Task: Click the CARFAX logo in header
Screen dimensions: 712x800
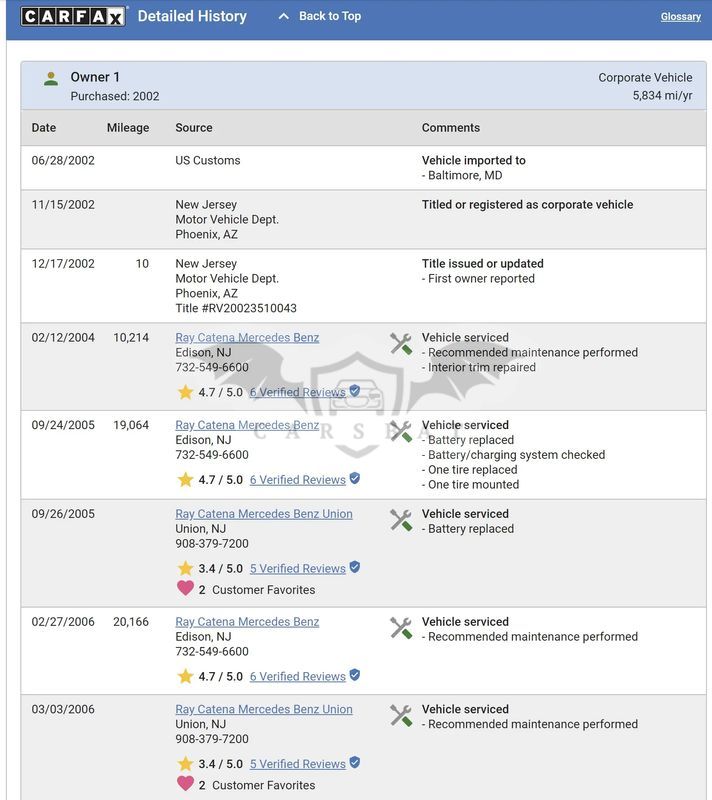Action: coord(73,16)
